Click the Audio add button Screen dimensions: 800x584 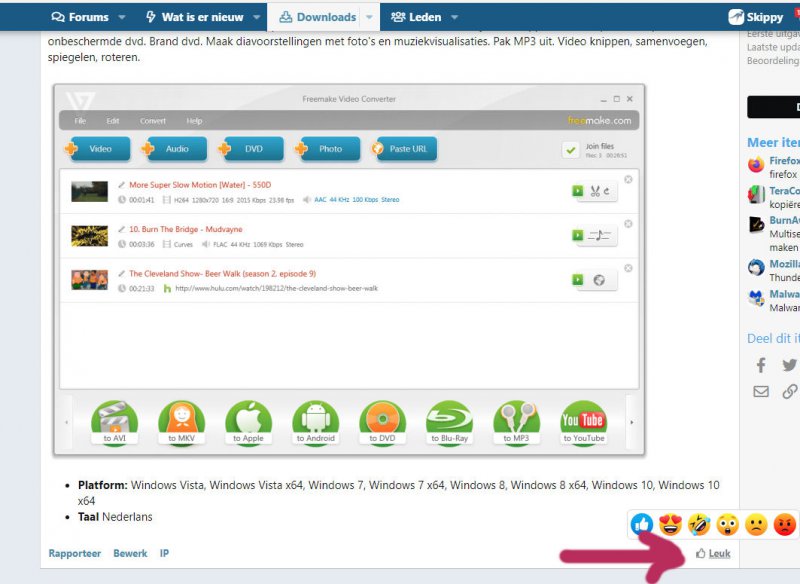pos(174,149)
